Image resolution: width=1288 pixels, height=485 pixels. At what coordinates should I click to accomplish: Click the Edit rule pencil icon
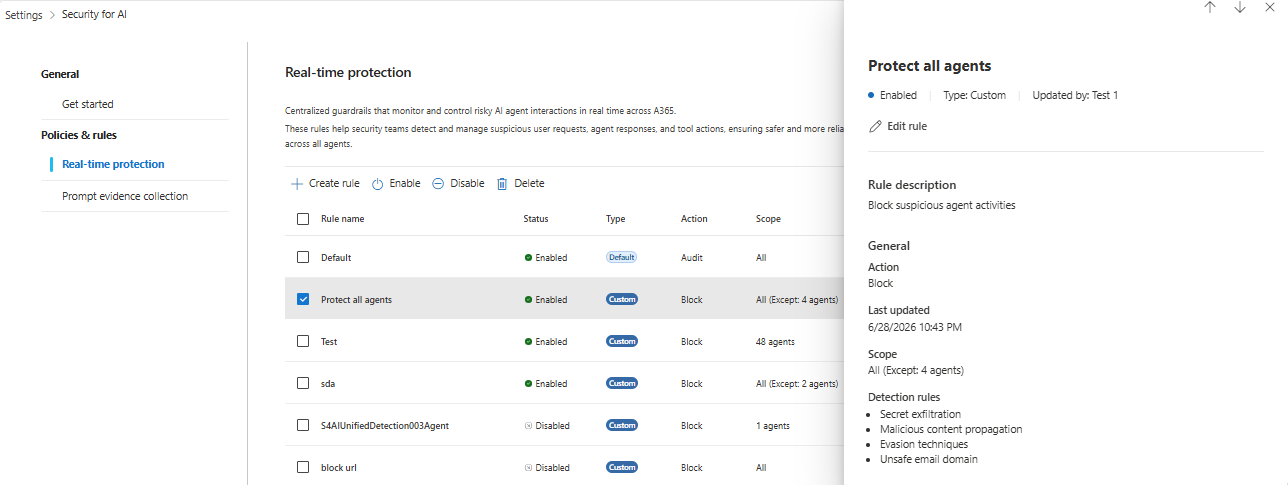[x=875, y=126]
